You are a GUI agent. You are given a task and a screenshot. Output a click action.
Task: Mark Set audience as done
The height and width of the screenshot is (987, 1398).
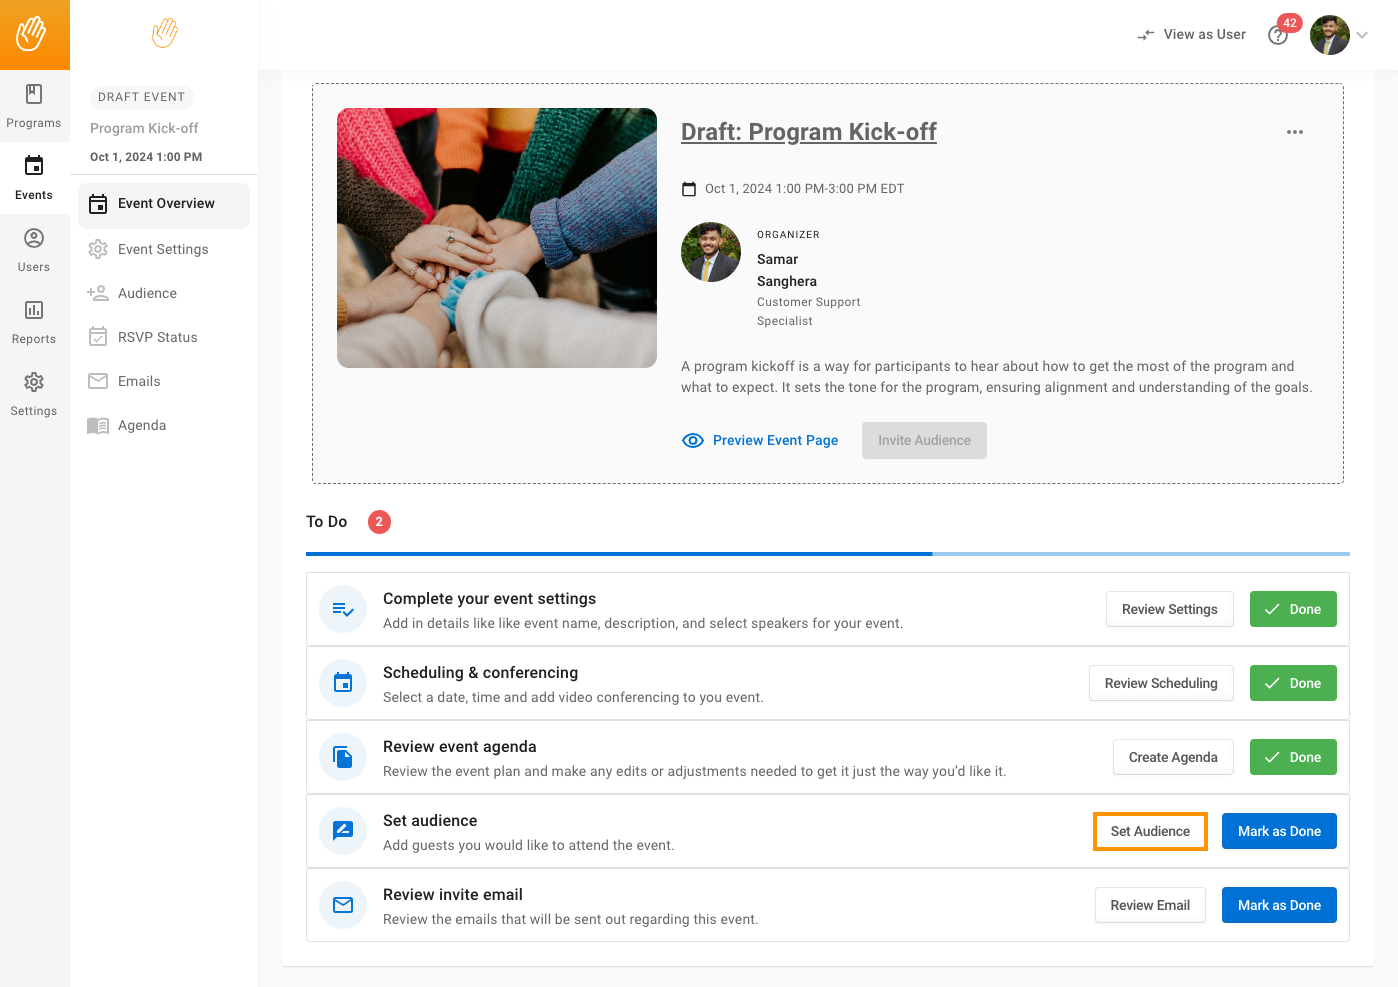click(x=1279, y=831)
